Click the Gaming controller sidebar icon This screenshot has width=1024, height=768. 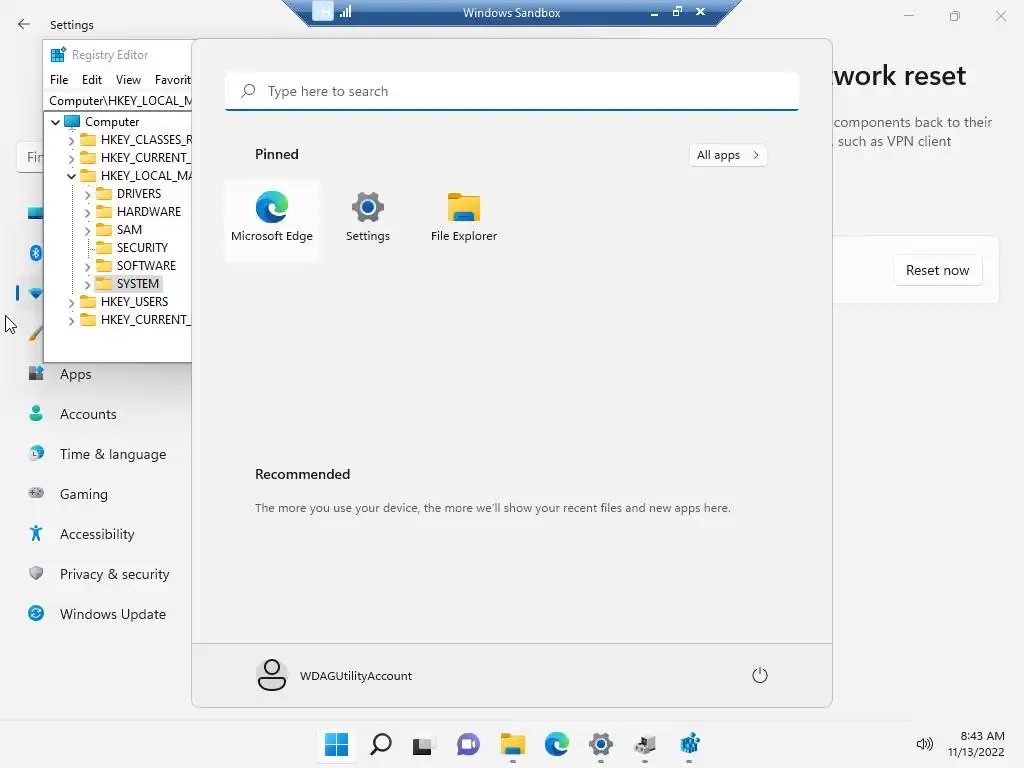(x=36, y=493)
